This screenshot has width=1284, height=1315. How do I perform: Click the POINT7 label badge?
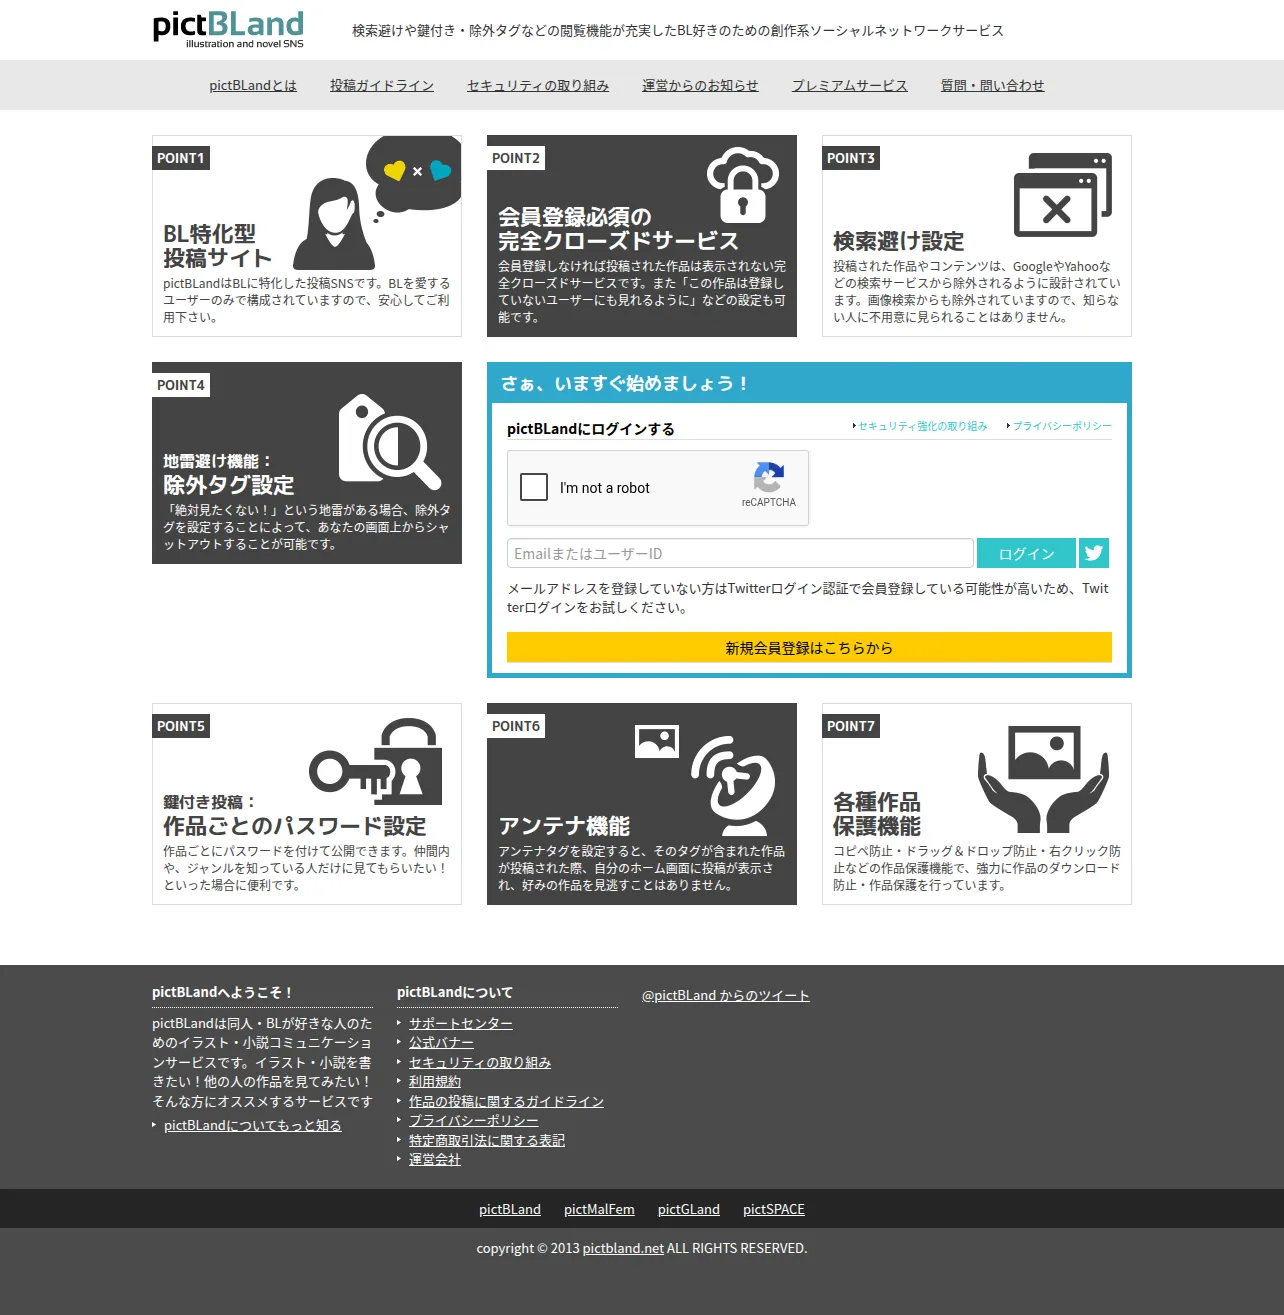coord(851,726)
